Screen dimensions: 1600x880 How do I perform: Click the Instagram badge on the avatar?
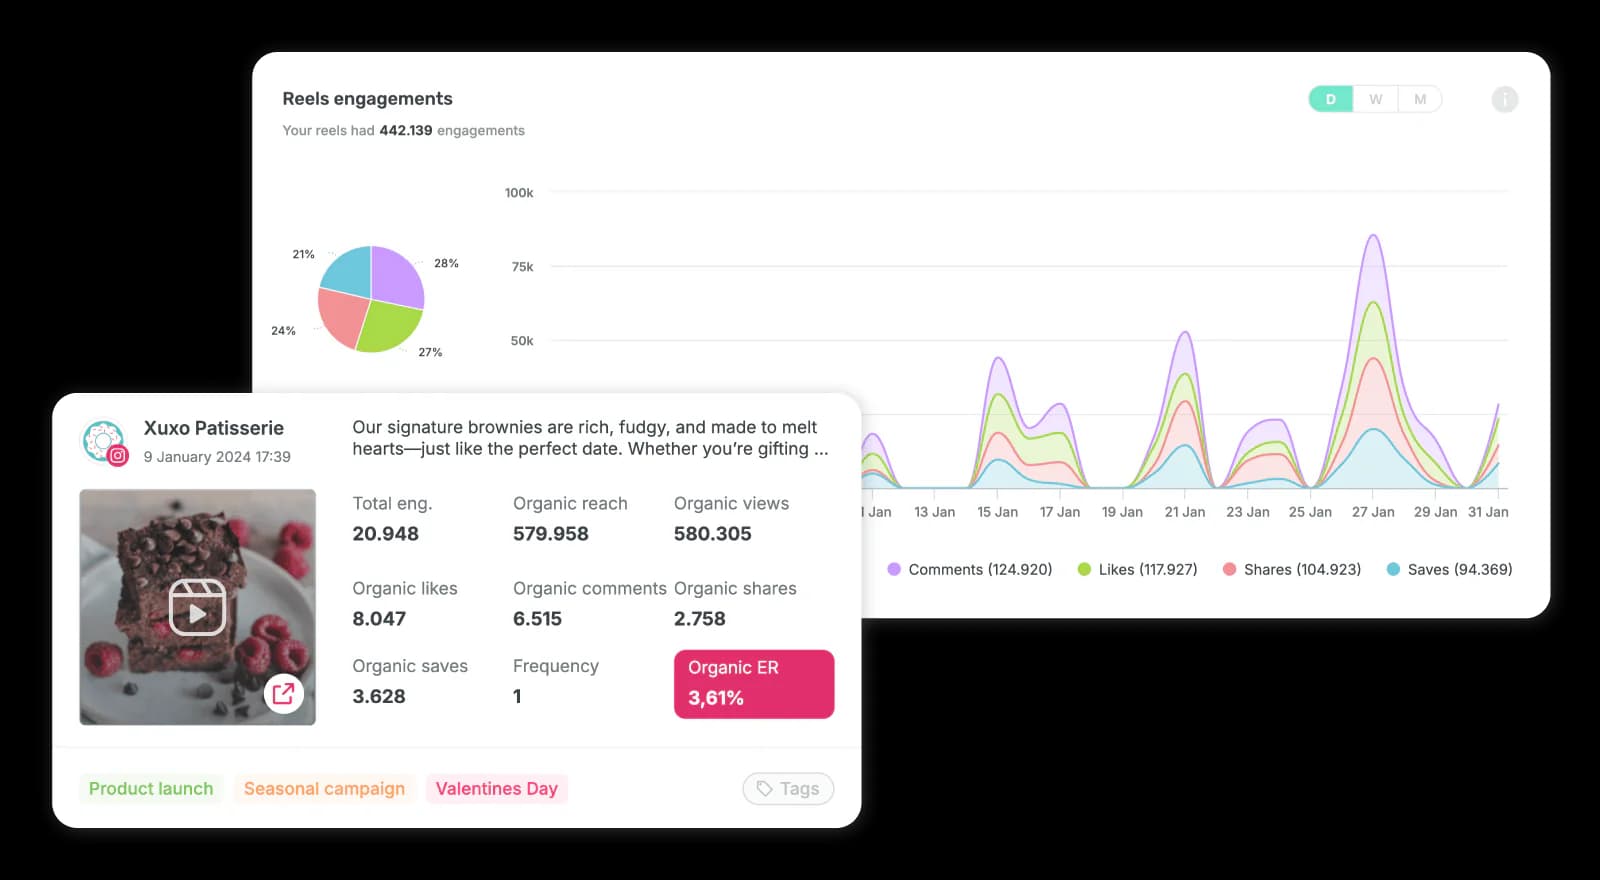118,456
